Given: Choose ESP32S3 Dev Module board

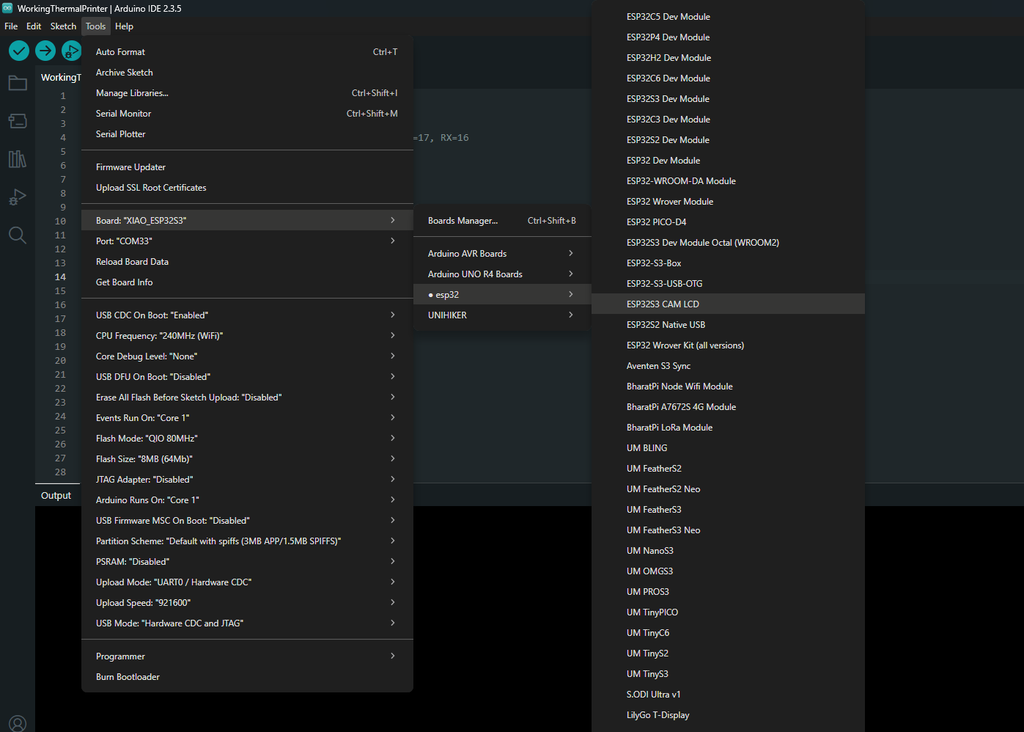Looking at the screenshot, I should pos(668,99).
